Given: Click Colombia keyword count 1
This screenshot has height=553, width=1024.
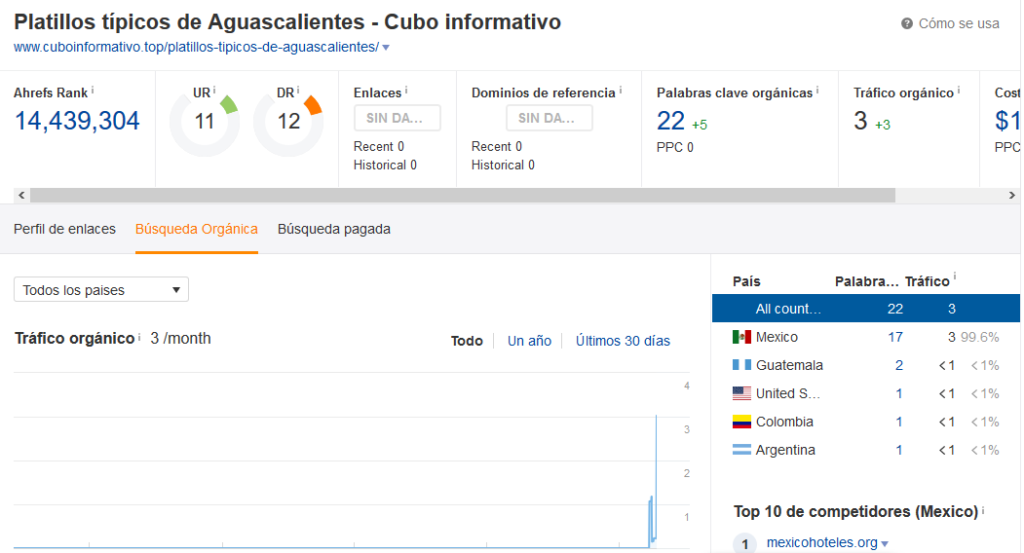Looking at the screenshot, I should pyautogui.click(x=899, y=422).
